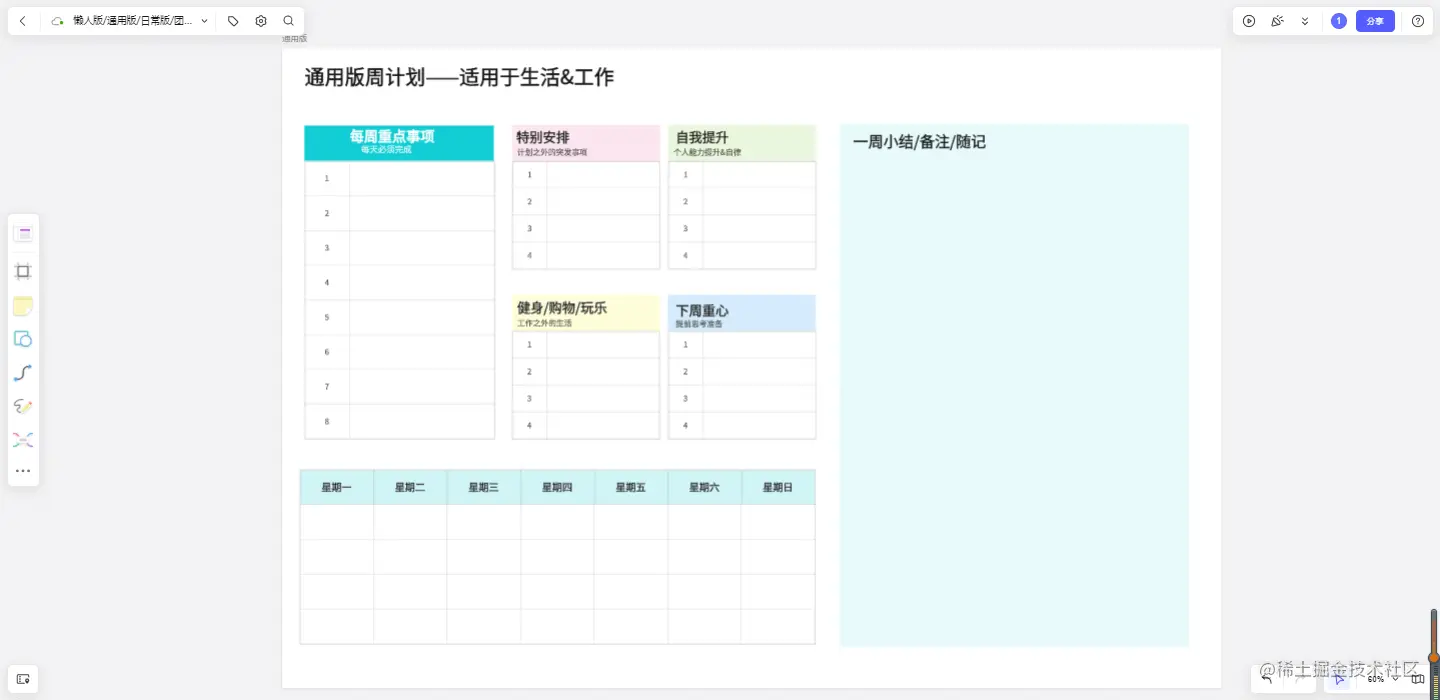This screenshot has width=1440, height=700.
Task: Open the templates panel from the toolbar
Action: [x=23, y=232]
